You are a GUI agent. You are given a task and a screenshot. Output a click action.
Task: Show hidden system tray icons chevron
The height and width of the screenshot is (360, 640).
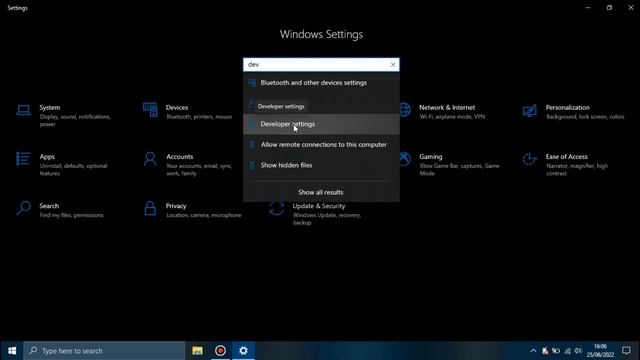point(533,351)
